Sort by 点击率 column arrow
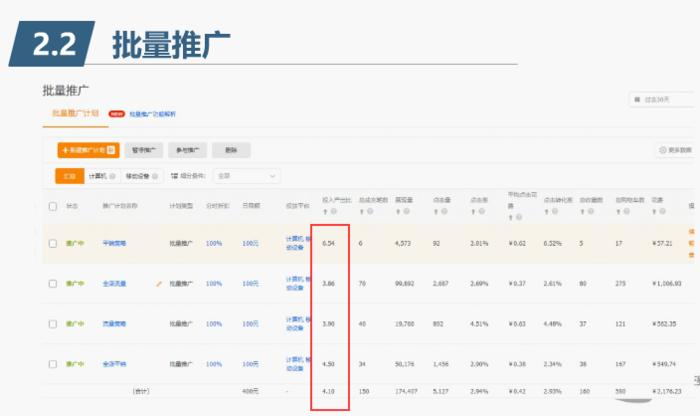Screen dimensions: 700x416 coord(473,212)
